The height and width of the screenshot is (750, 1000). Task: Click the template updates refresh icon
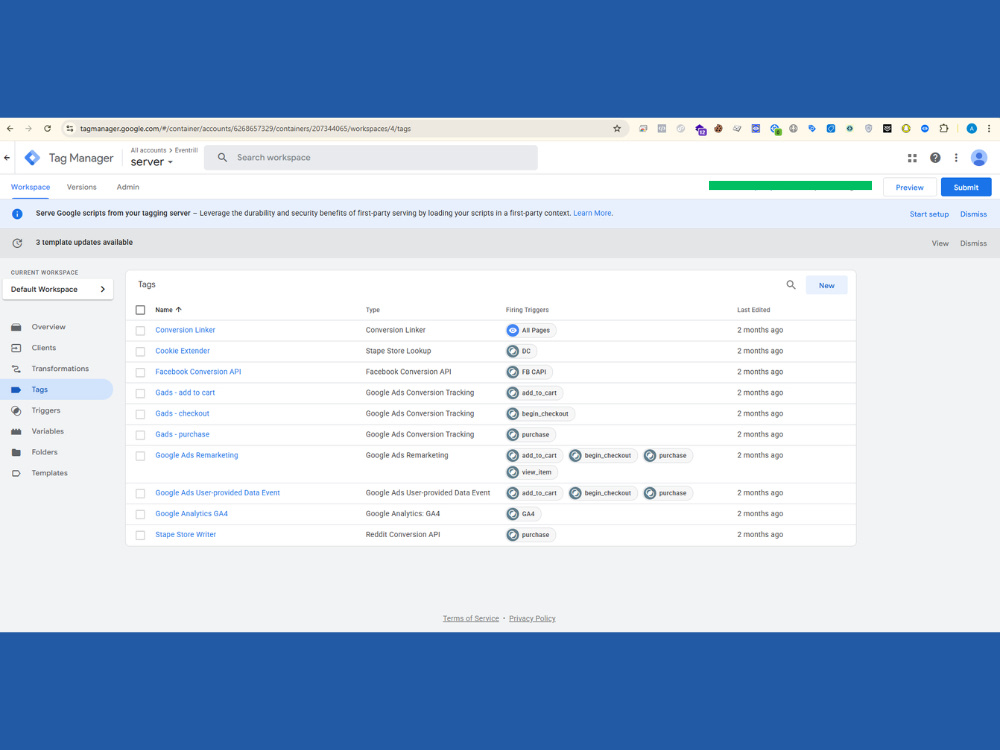(17, 243)
